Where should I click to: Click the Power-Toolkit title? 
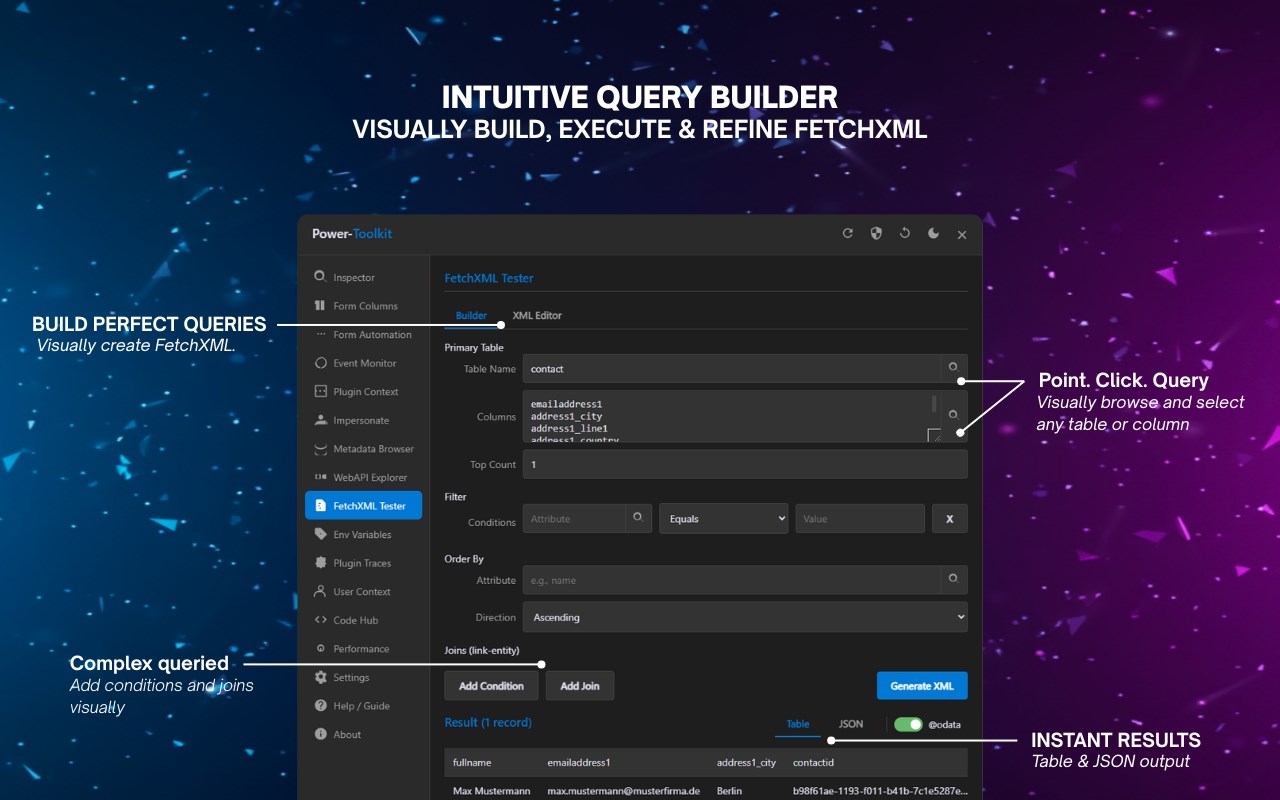point(352,234)
